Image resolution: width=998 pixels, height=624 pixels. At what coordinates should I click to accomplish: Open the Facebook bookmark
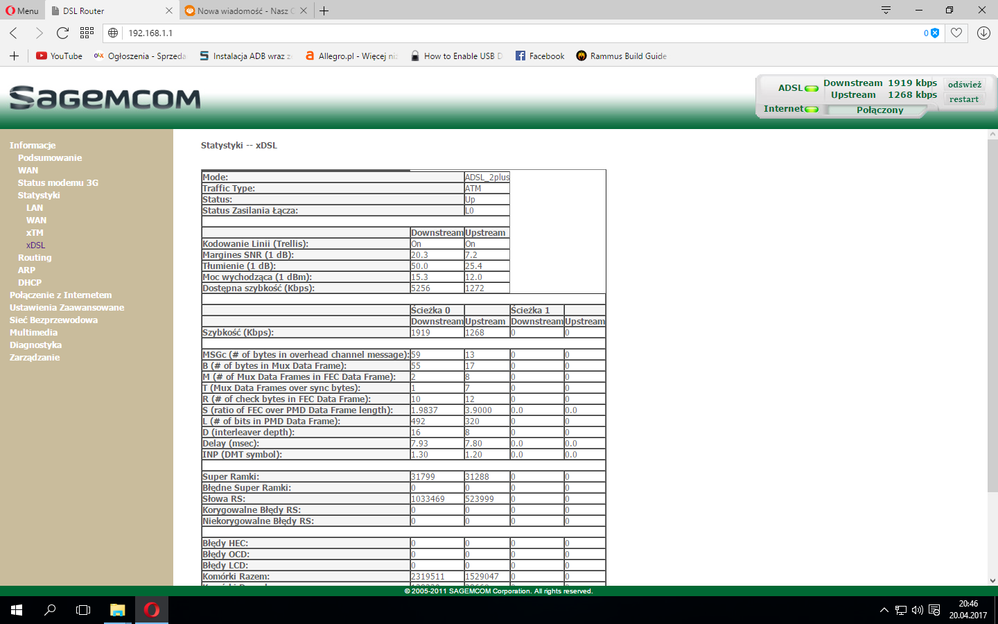[x=540, y=56]
